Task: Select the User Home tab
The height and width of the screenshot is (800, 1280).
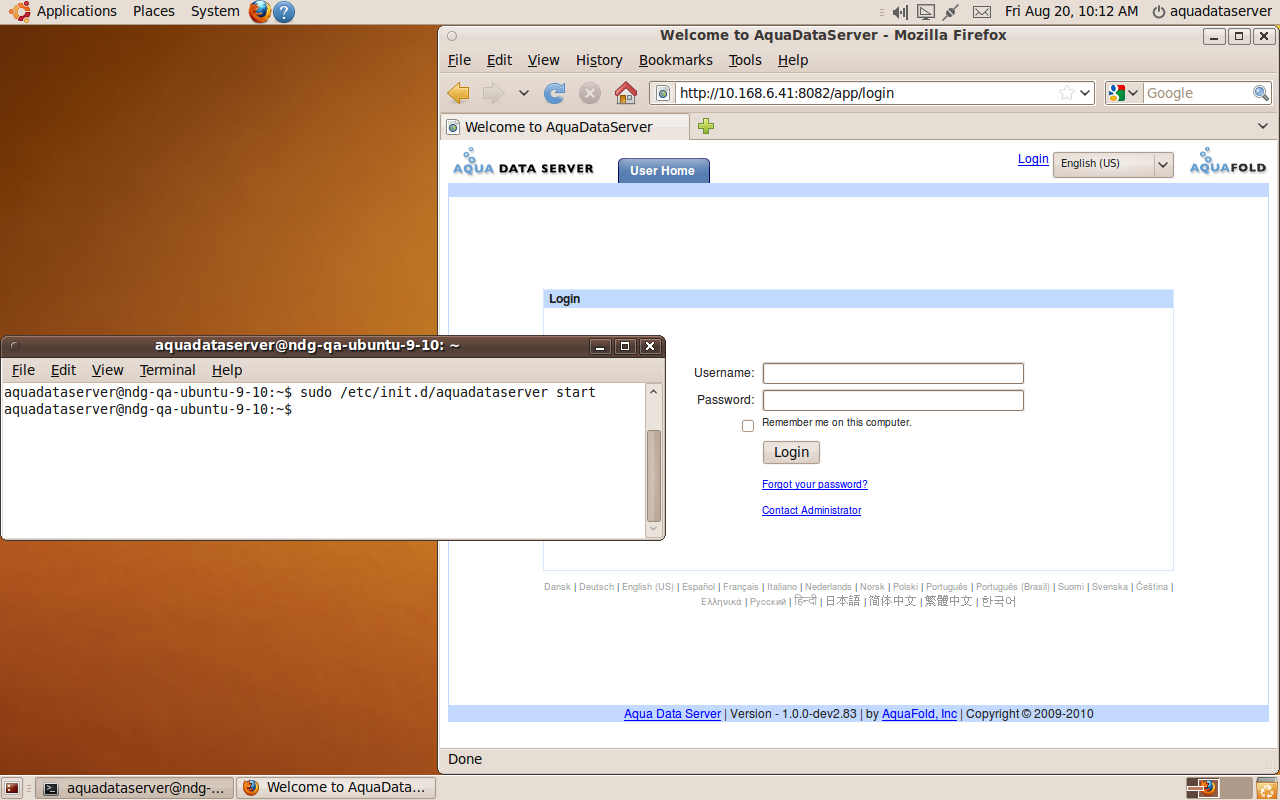Action: 663,171
